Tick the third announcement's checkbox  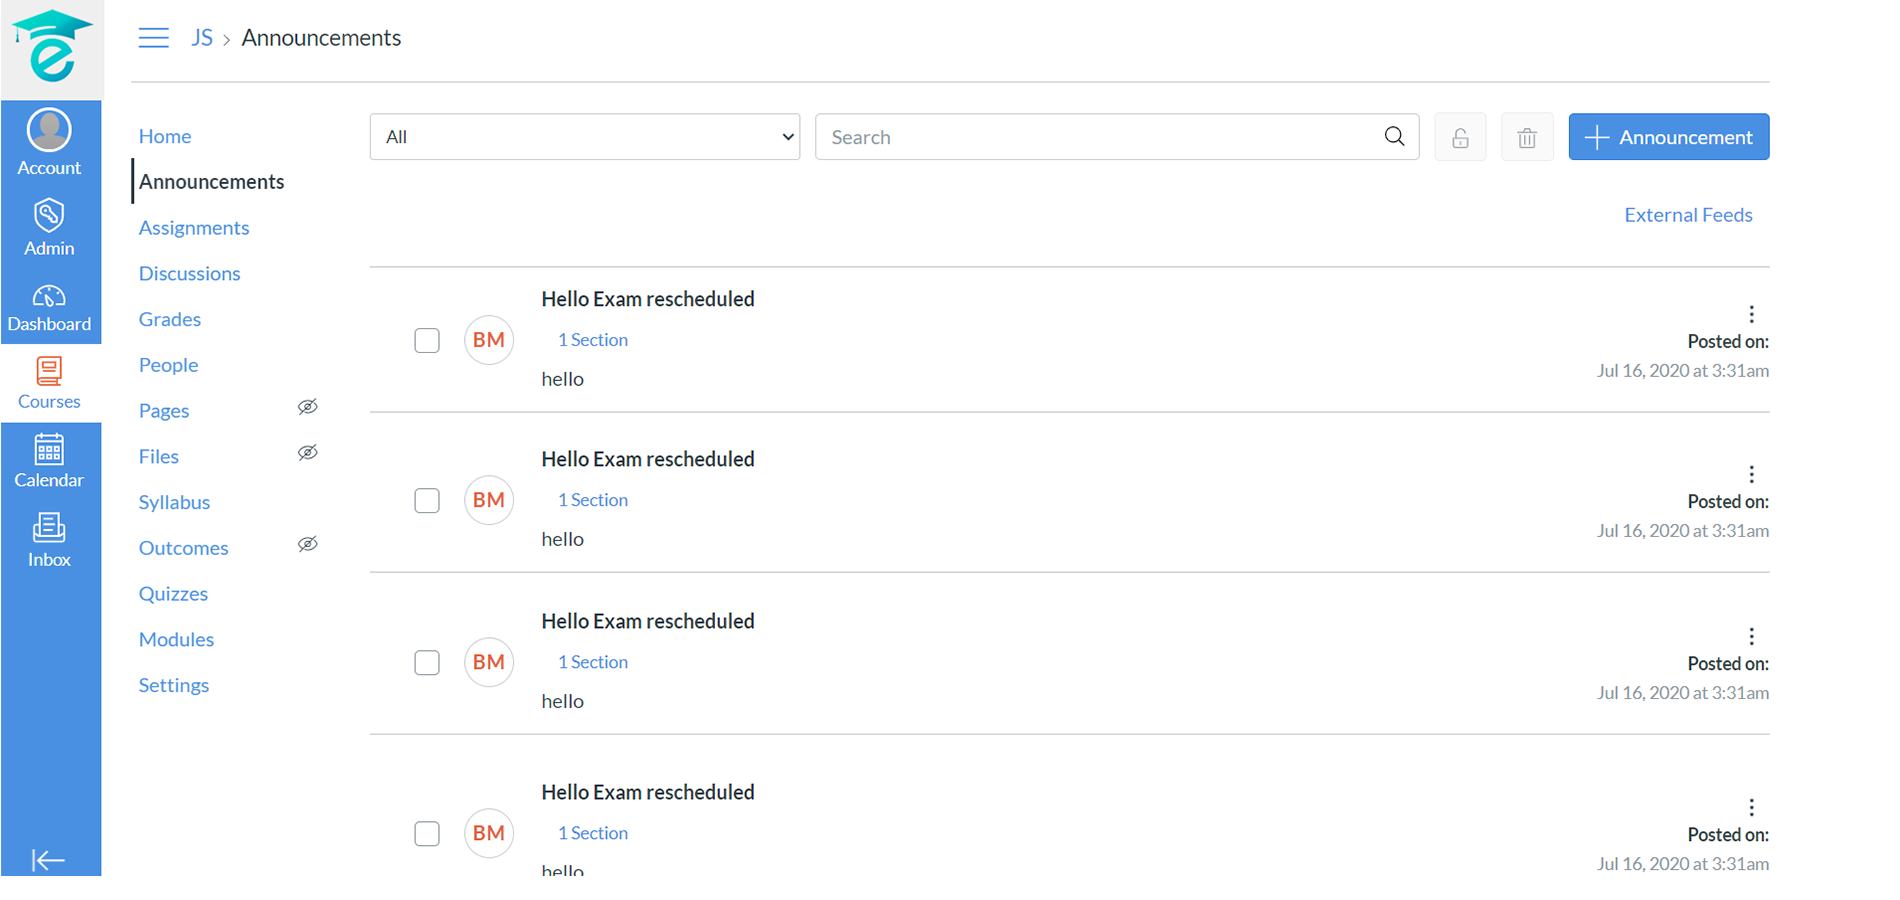(x=427, y=663)
